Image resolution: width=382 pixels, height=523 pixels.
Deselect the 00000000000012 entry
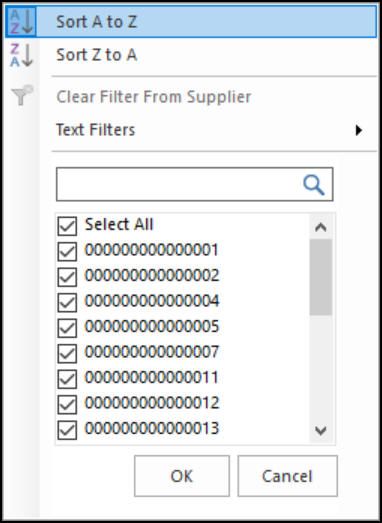tap(67, 404)
